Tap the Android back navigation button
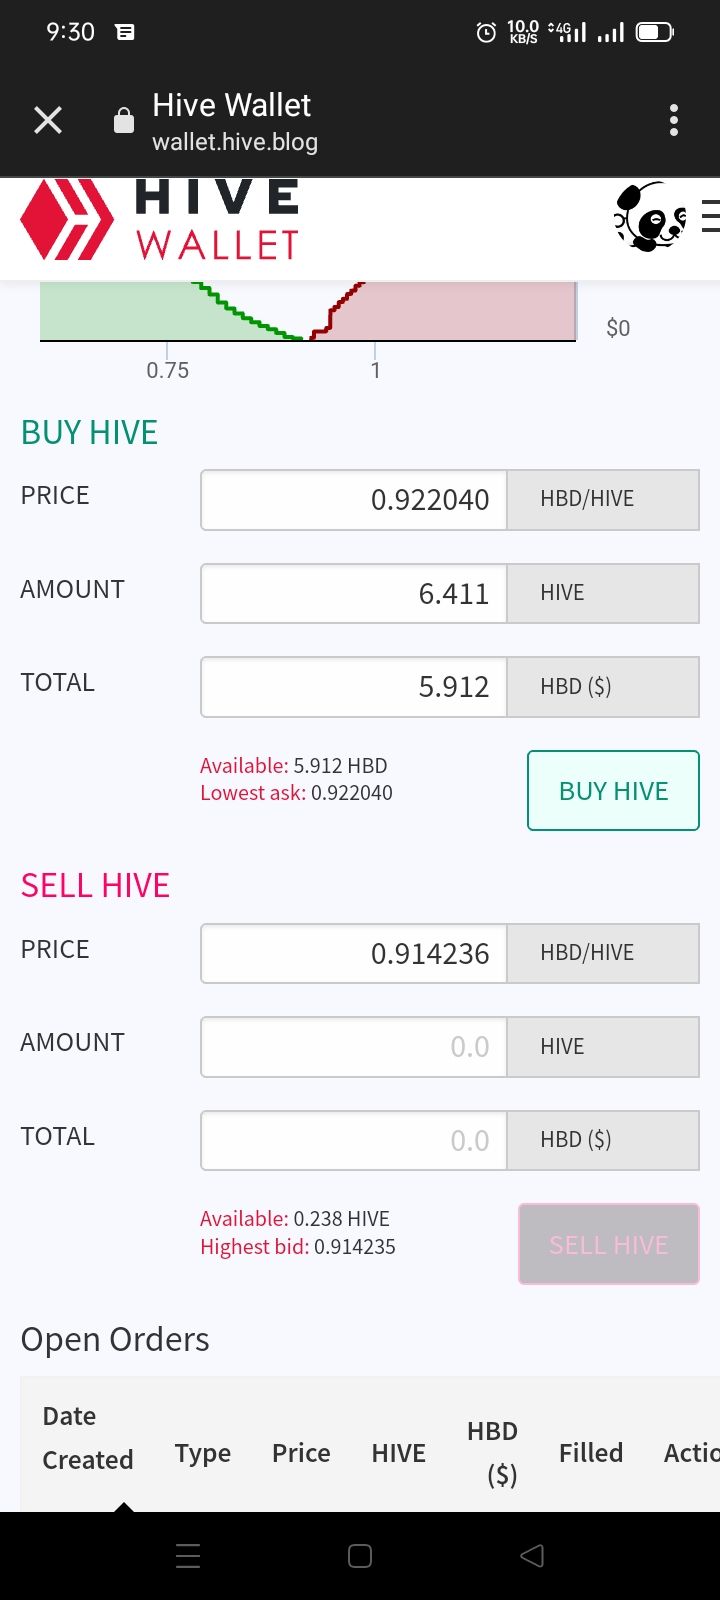The width and height of the screenshot is (720, 1600). pos(532,1556)
